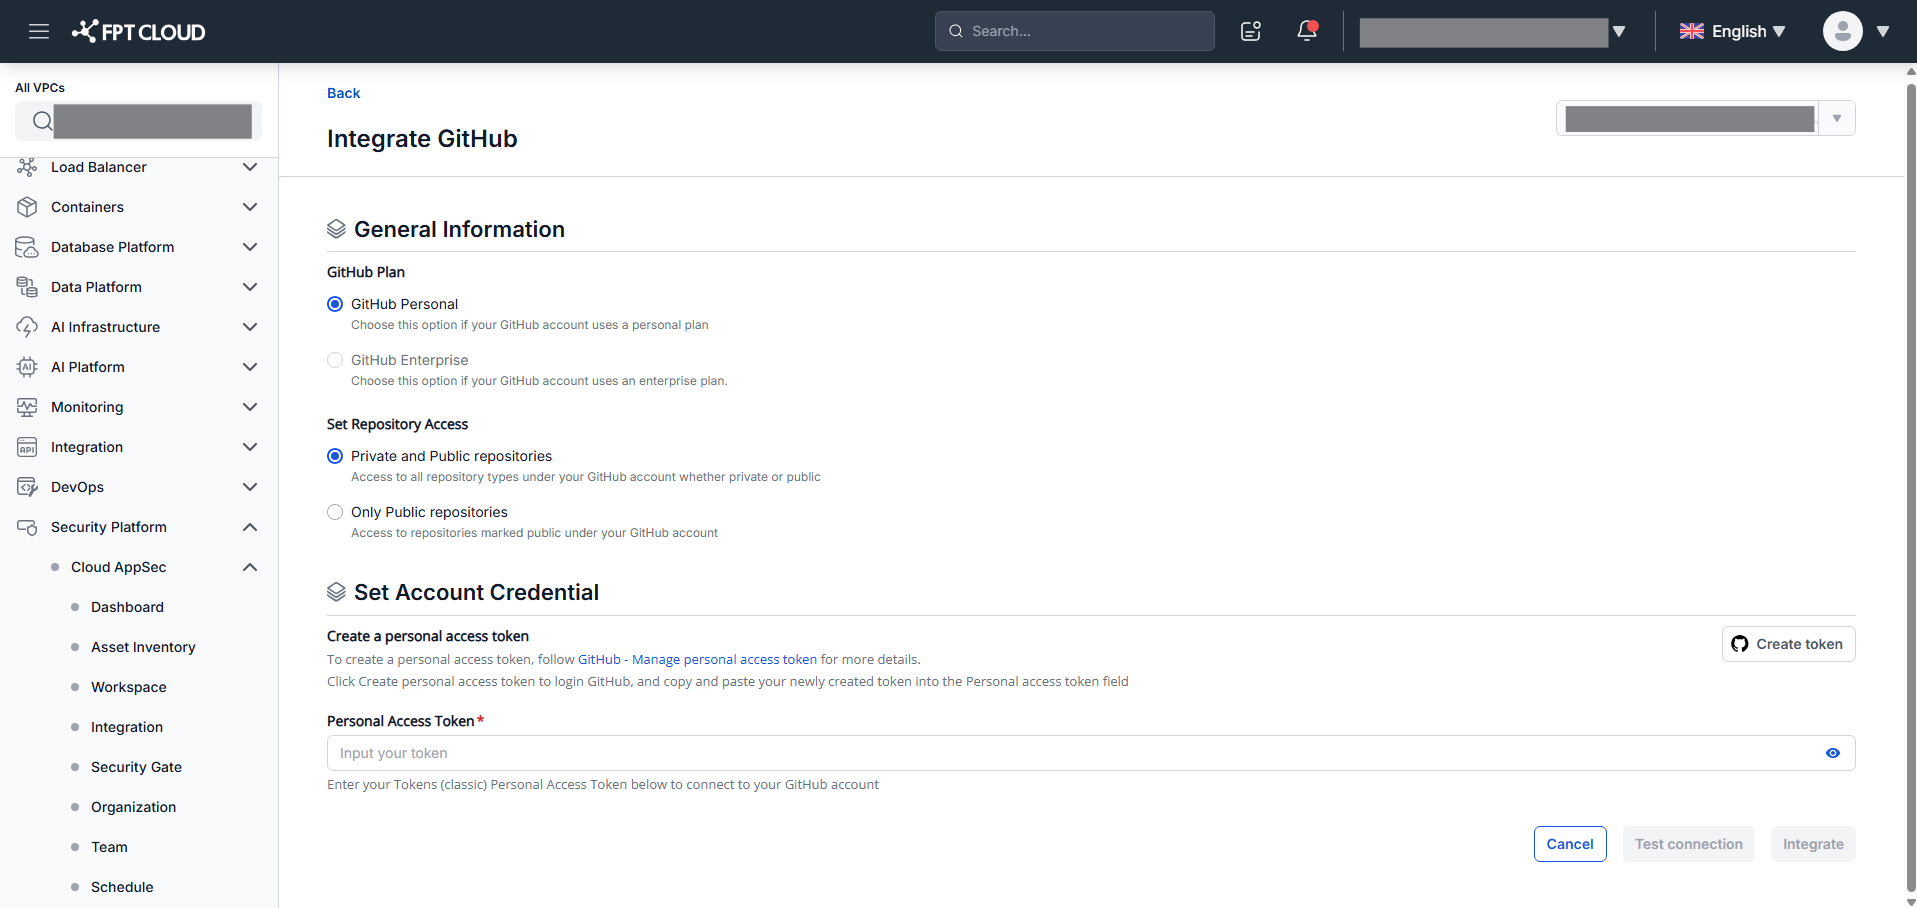This screenshot has height=908, width=1917.
Task: Go back via the Back link
Action: point(343,93)
